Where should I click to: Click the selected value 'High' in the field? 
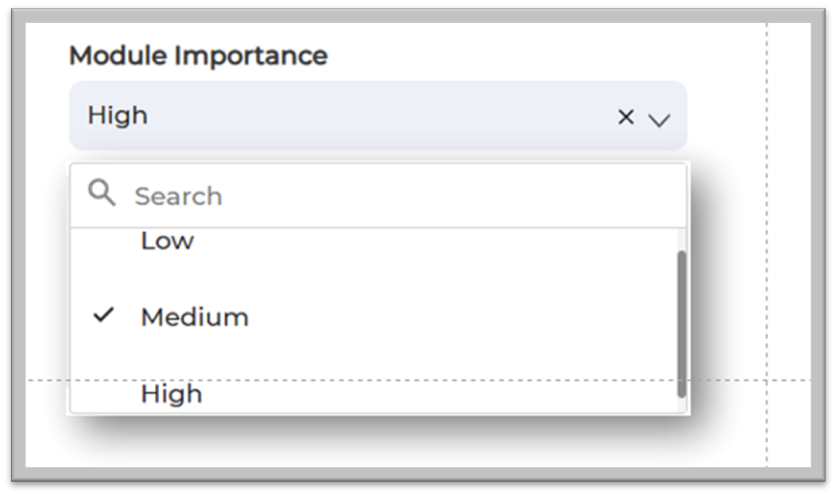tap(117, 116)
